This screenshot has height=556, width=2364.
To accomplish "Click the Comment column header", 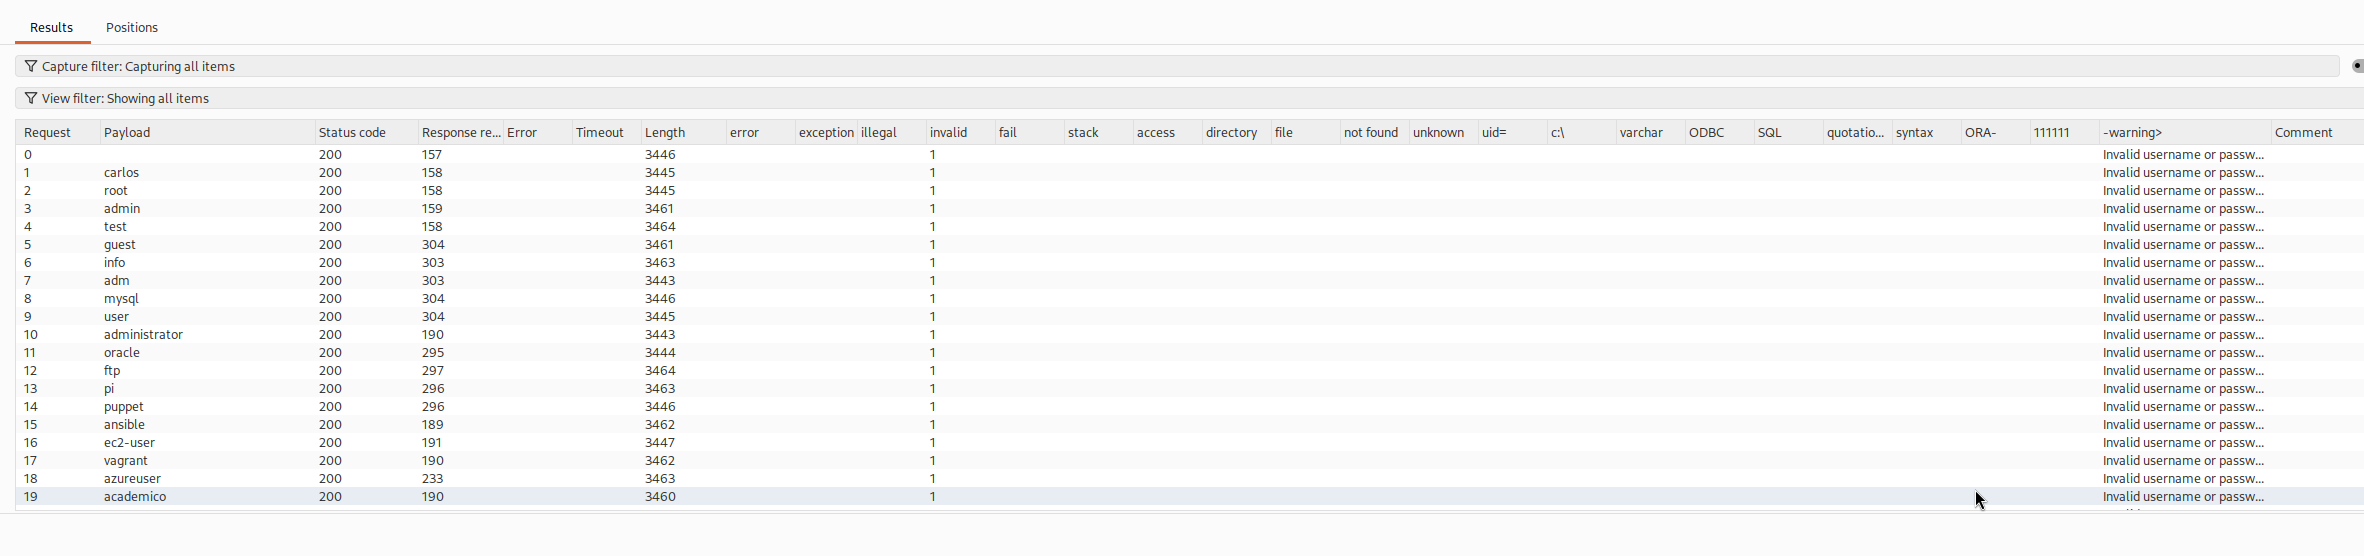I will pos(2317,132).
